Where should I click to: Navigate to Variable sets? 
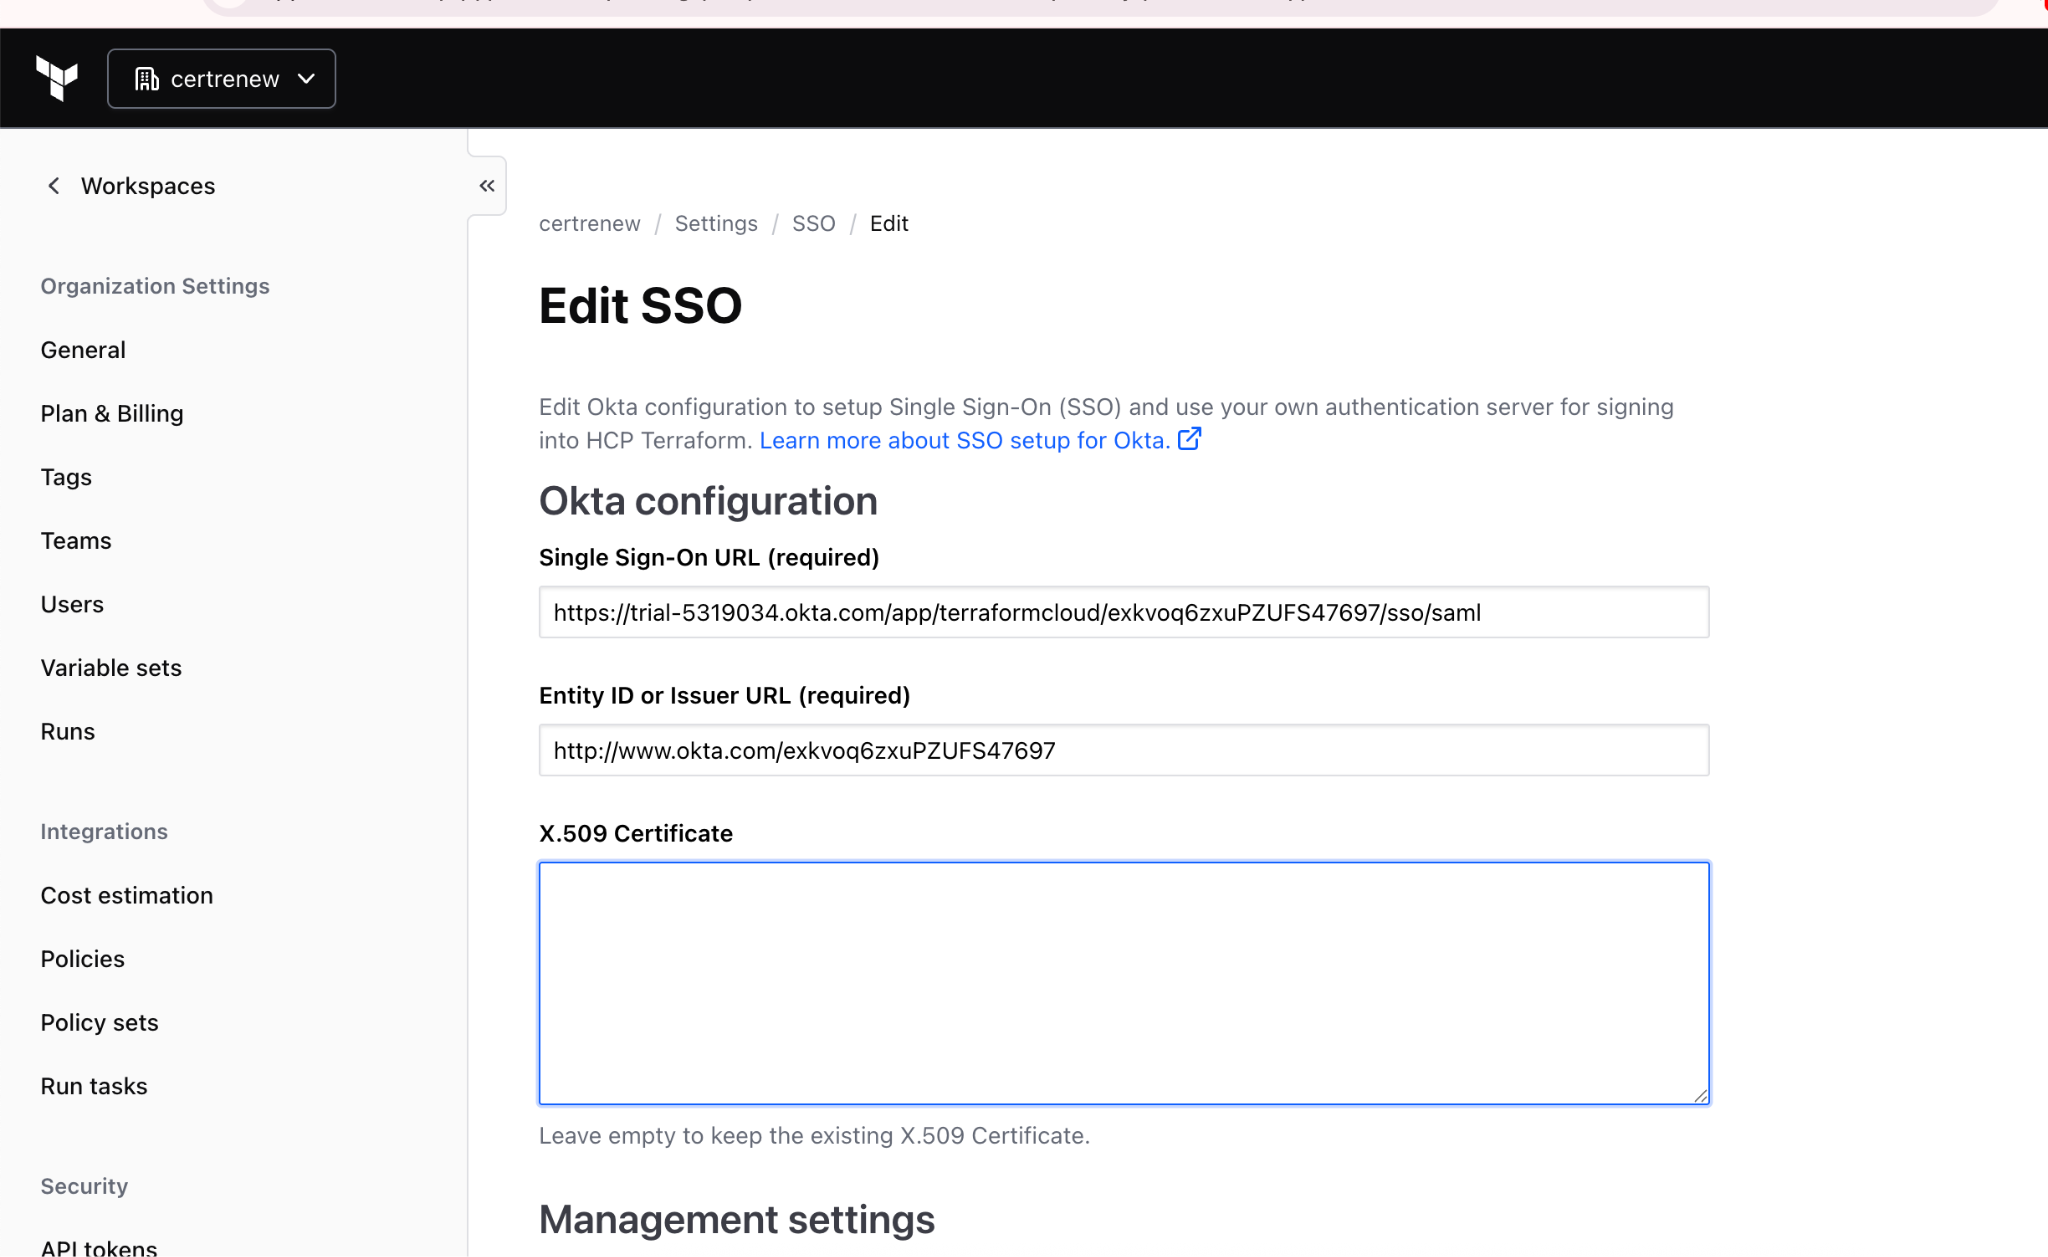point(111,668)
